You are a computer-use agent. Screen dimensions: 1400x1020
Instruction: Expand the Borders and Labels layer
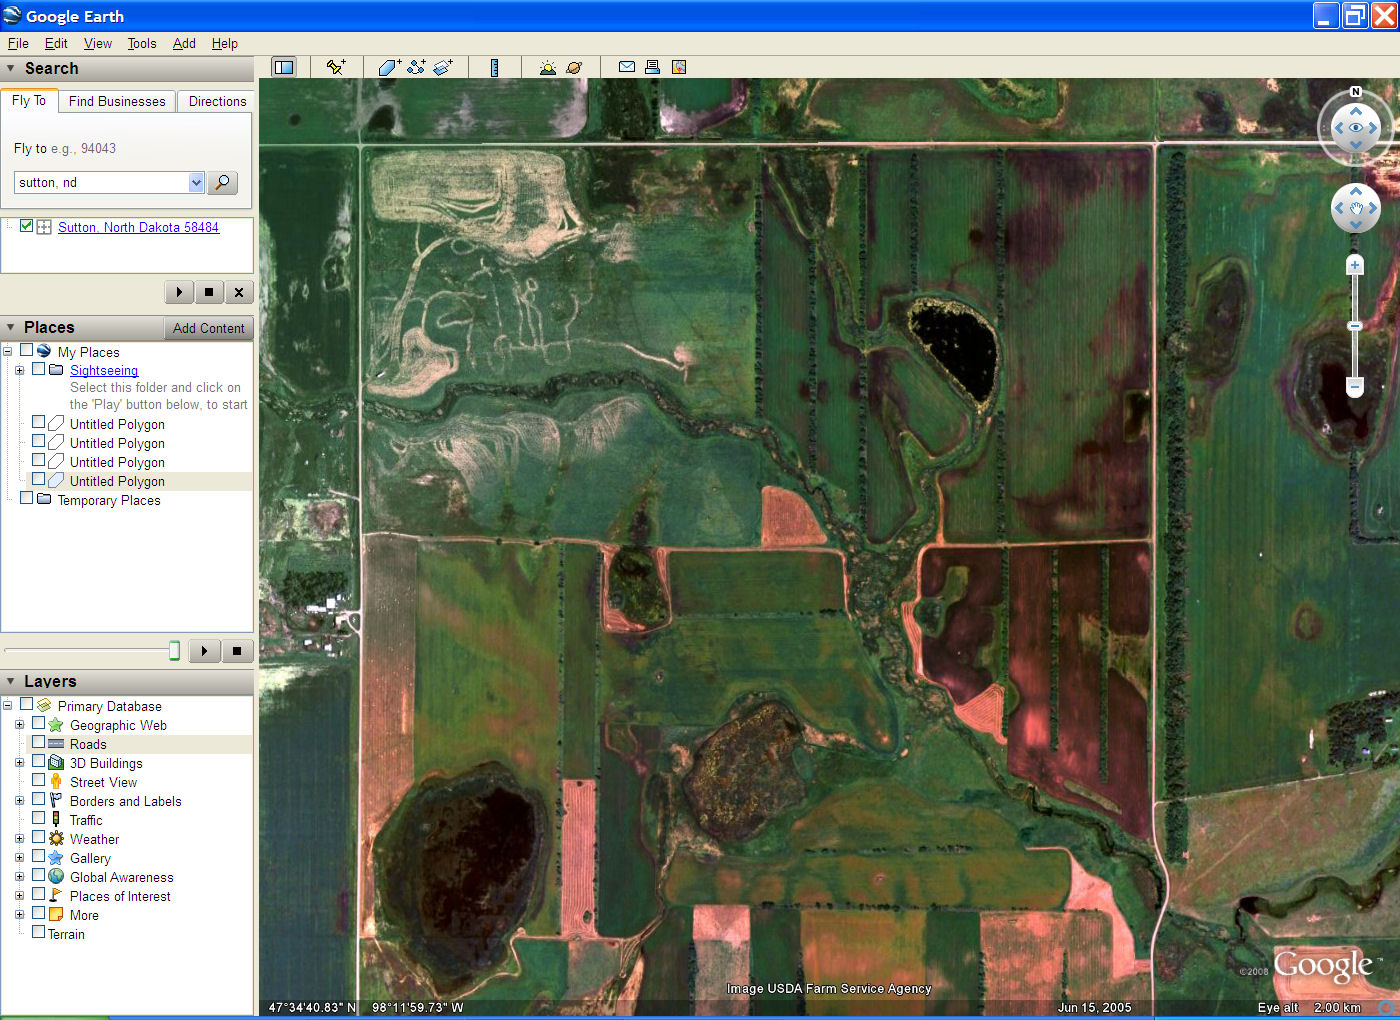tap(20, 801)
